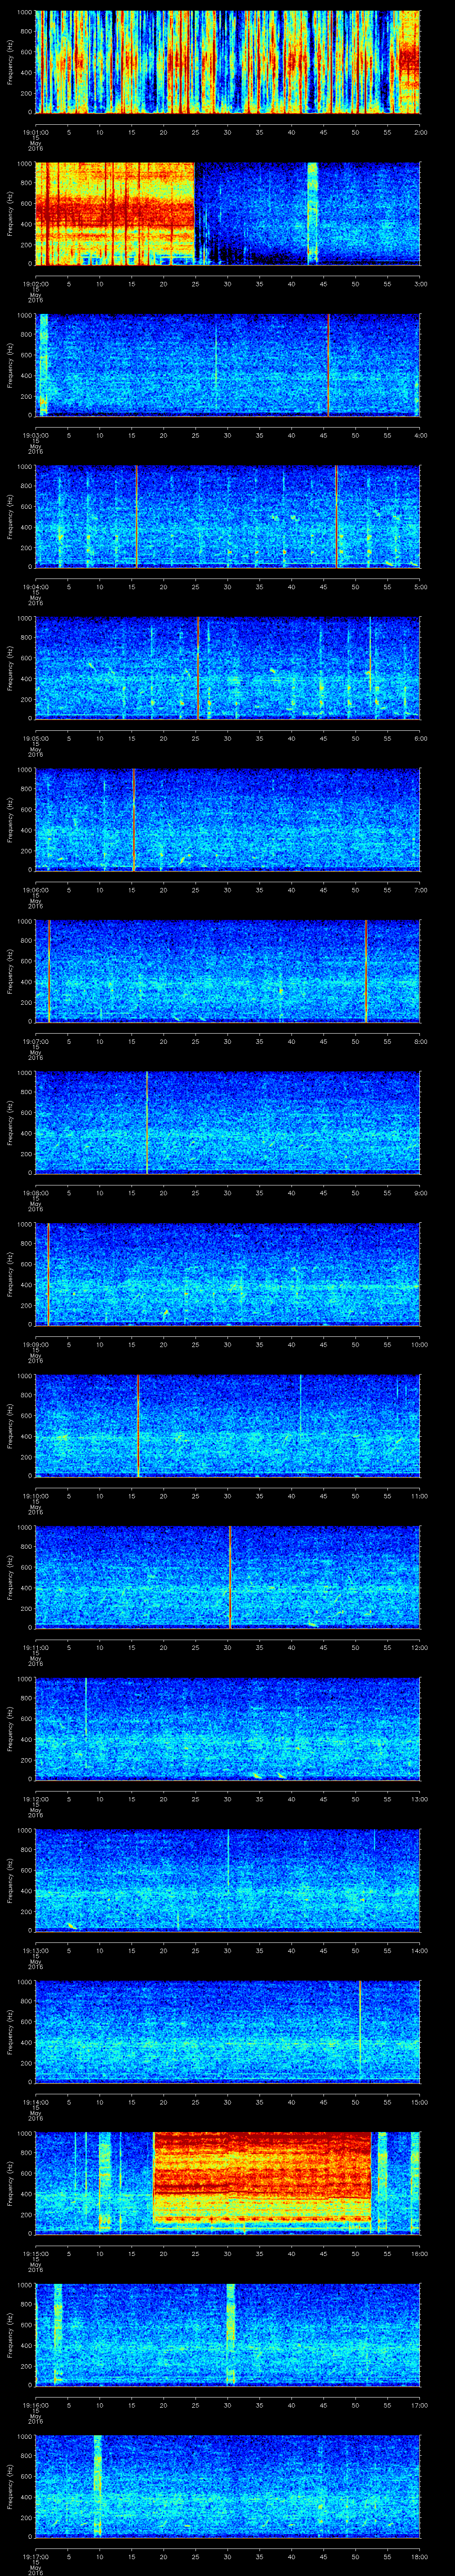Viewport: 455px width, 2576px height.
Task: Select the '19:12:00' start time label
Action: pyautogui.click(x=35, y=1798)
